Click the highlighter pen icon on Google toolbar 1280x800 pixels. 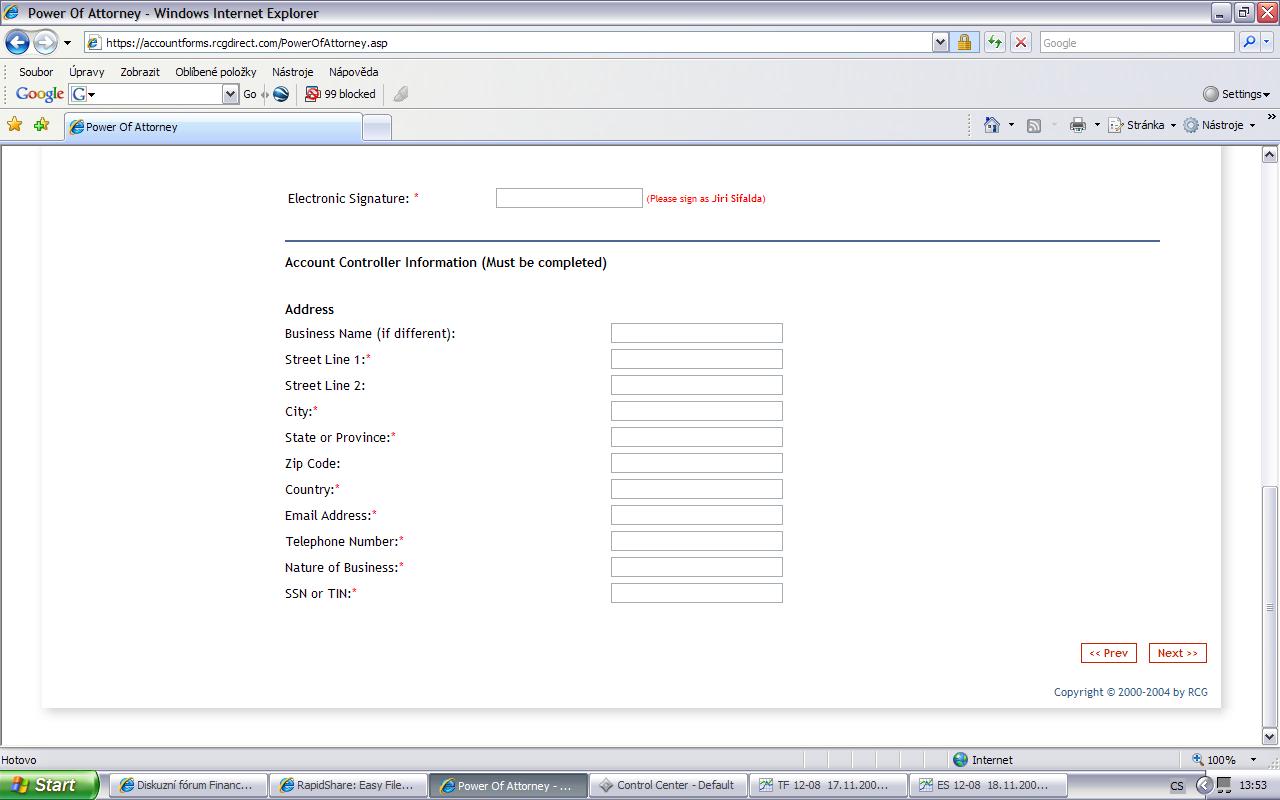point(400,94)
